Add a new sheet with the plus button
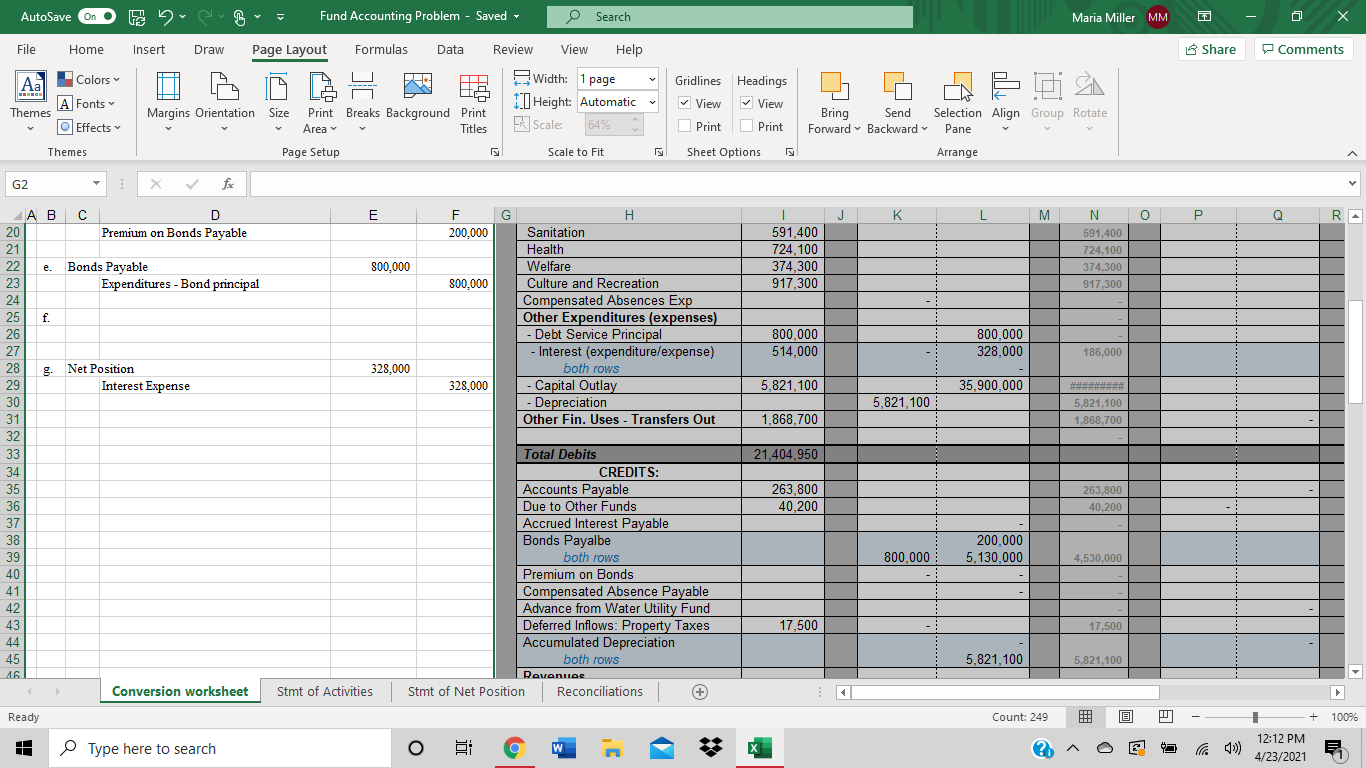This screenshot has height=768, width=1366. pos(700,691)
